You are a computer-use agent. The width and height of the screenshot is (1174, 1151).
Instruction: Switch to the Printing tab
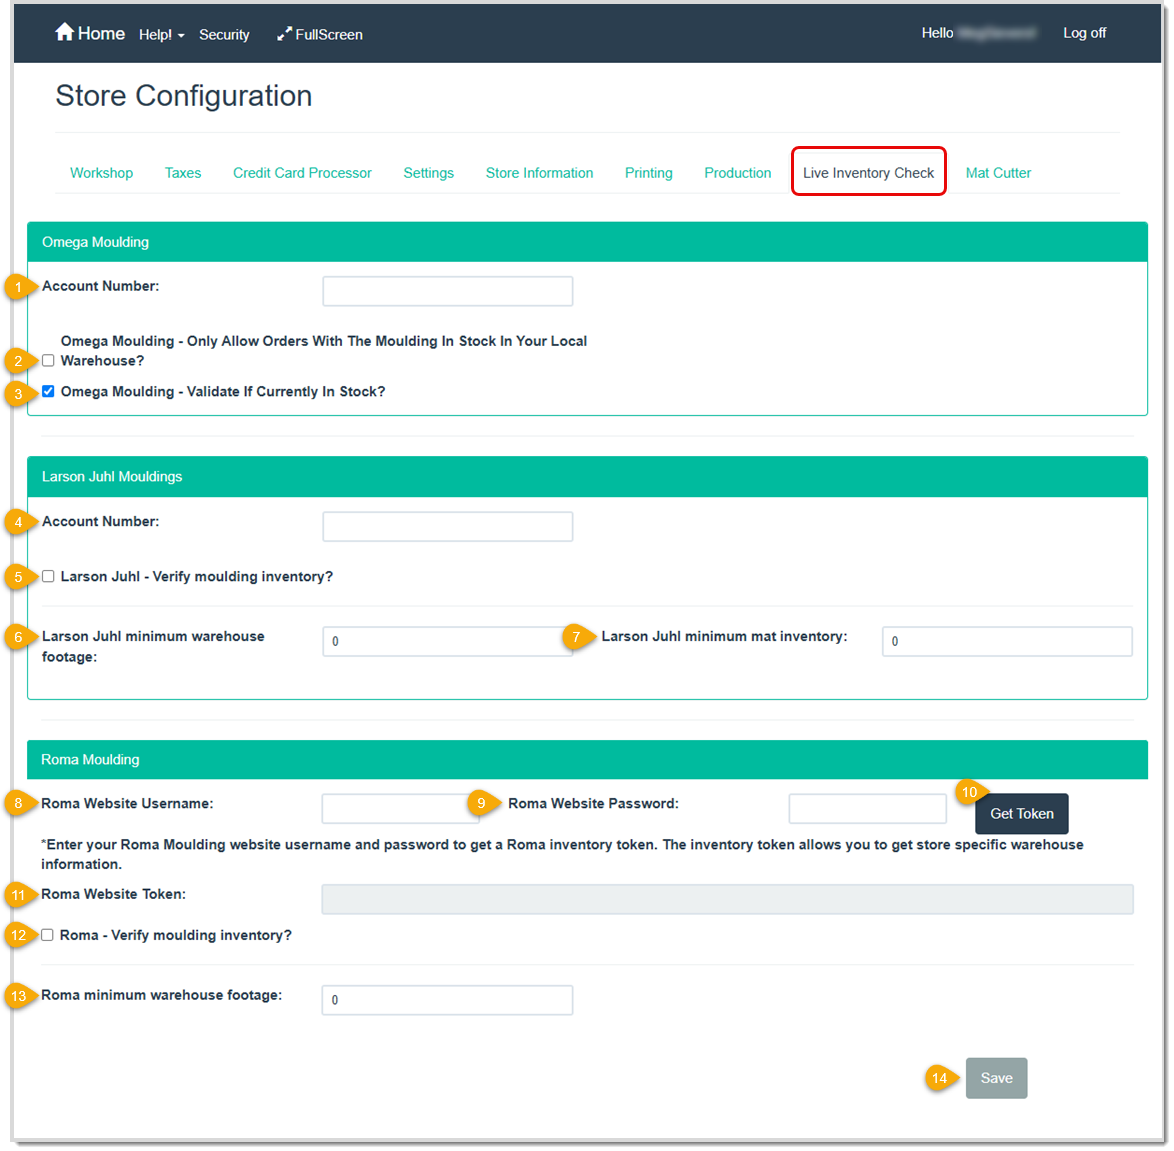648,172
